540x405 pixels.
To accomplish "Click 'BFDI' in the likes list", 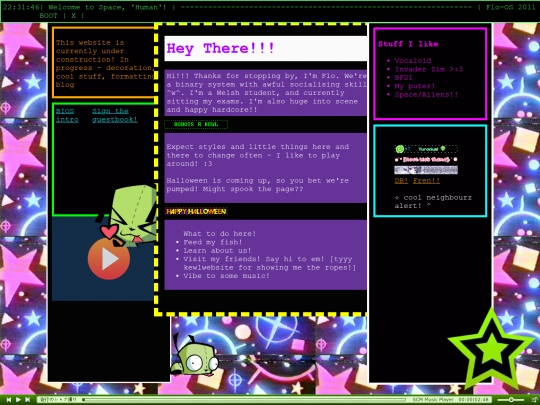I will [x=403, y=78].
